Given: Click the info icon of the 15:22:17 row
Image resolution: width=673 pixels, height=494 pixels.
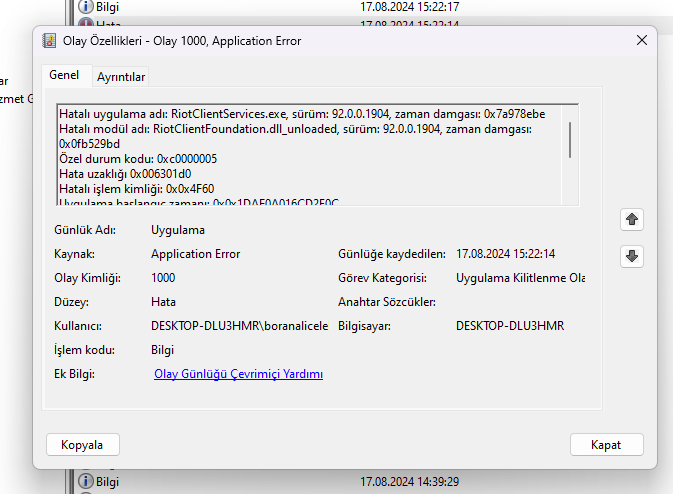Looking at the screenshot, I should pyautogui.click(x=86, y=6).
